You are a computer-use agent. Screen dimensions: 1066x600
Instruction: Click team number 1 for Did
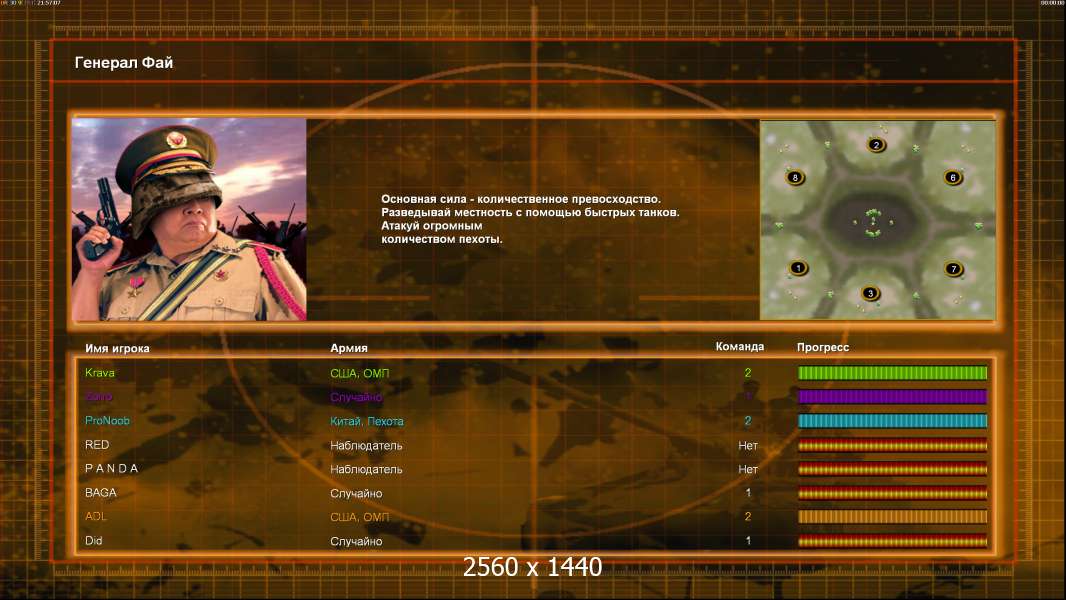tap(748, 541)
